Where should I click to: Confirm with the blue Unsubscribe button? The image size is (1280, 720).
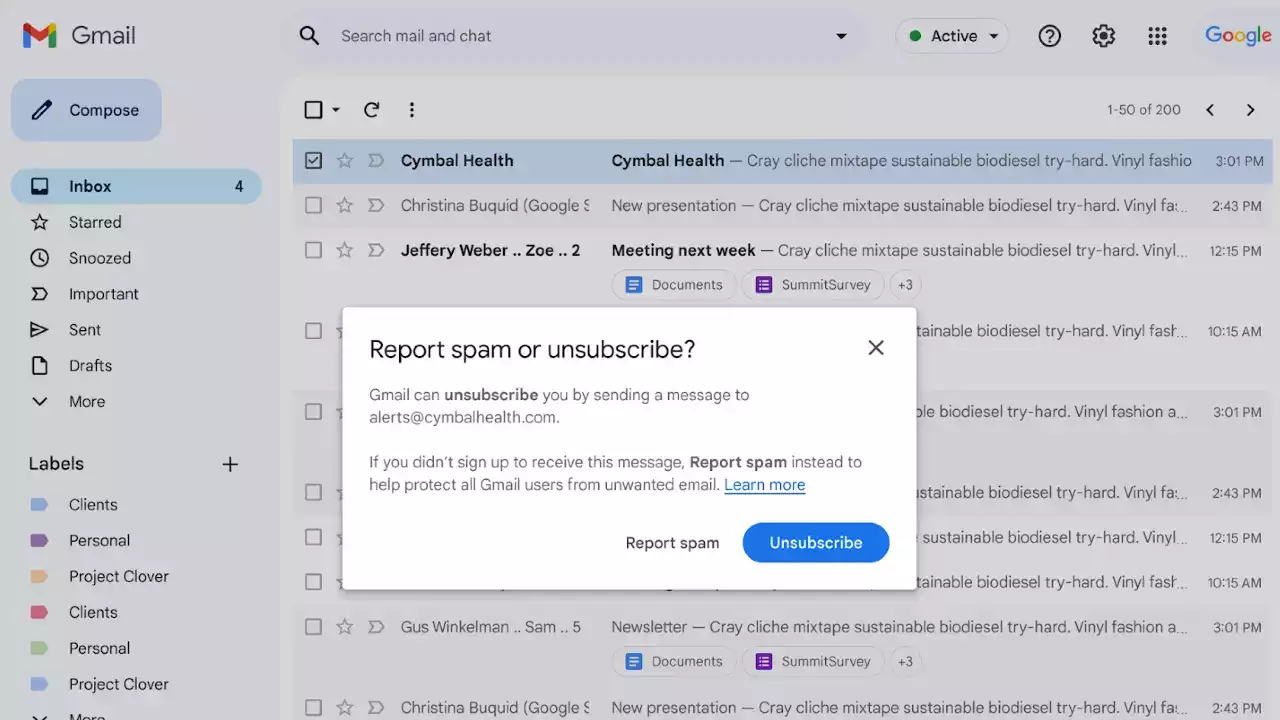816,543
